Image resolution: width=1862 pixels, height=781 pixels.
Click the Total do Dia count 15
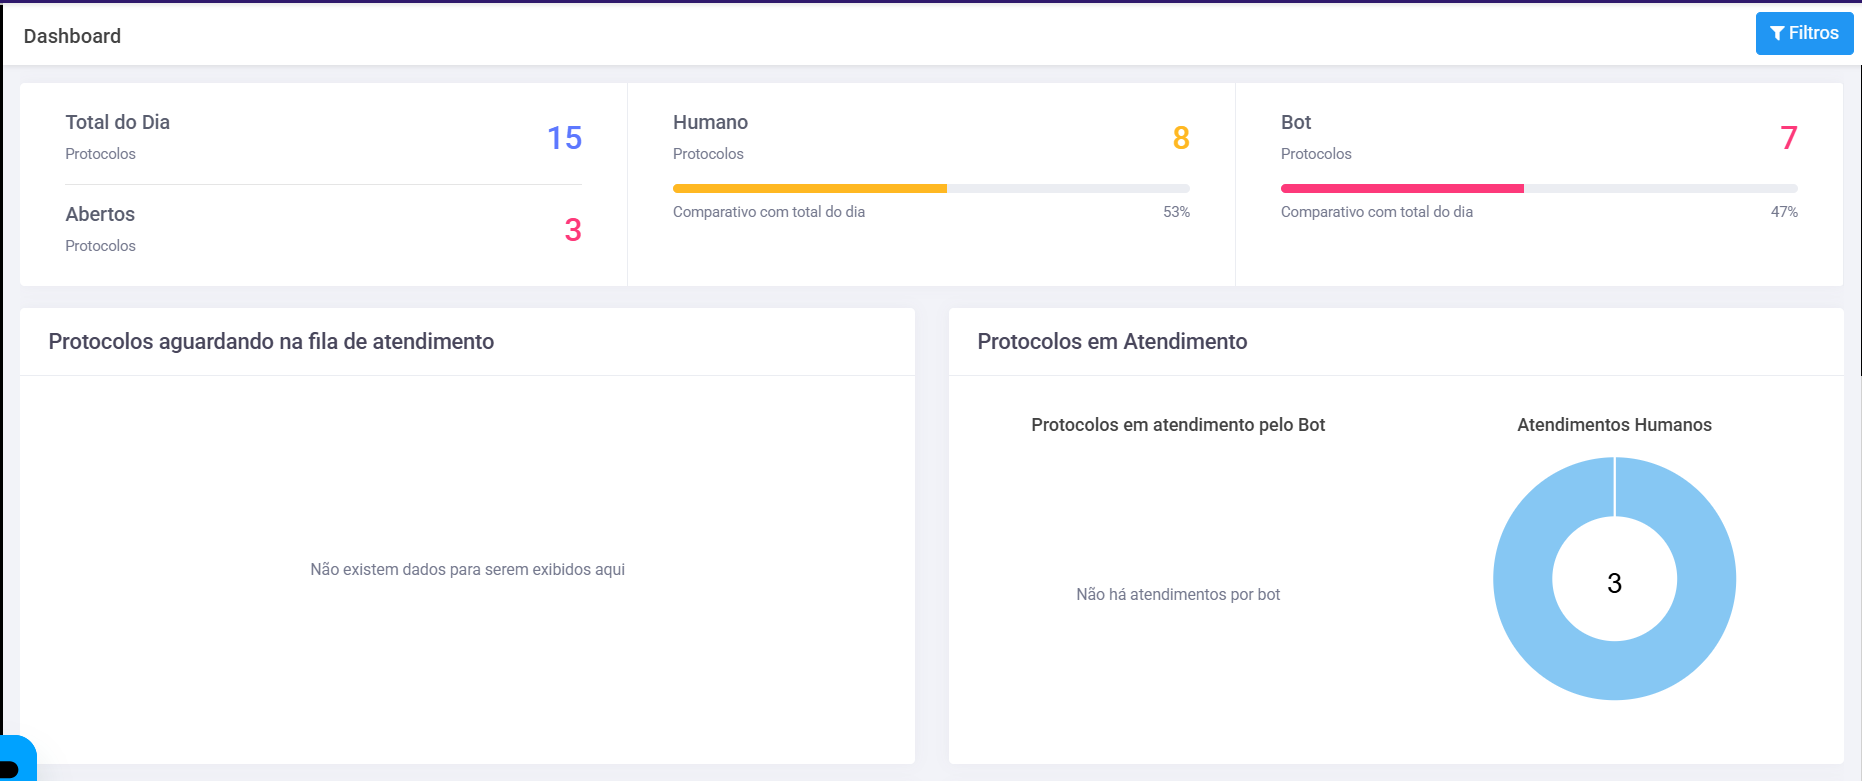click(564, 138)
